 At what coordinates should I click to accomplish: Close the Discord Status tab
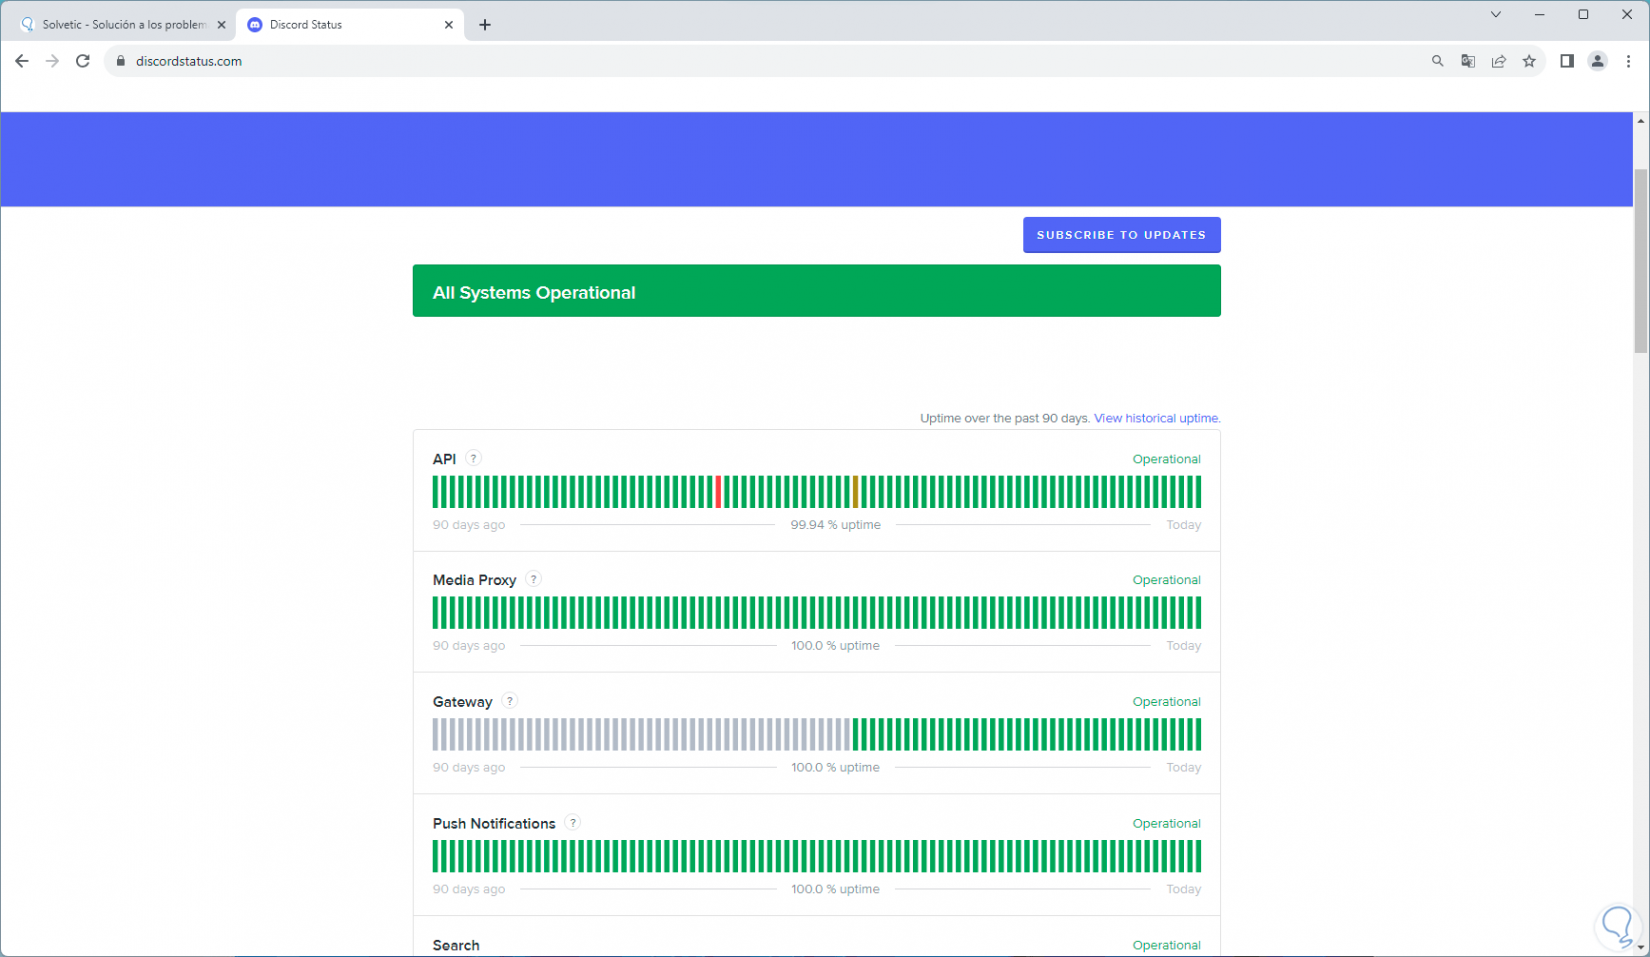pyautogui.click(x=448, y=25)
